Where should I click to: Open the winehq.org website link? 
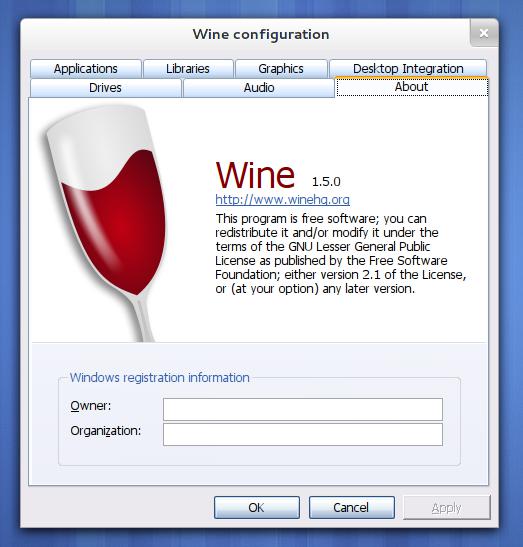(283, 200)
